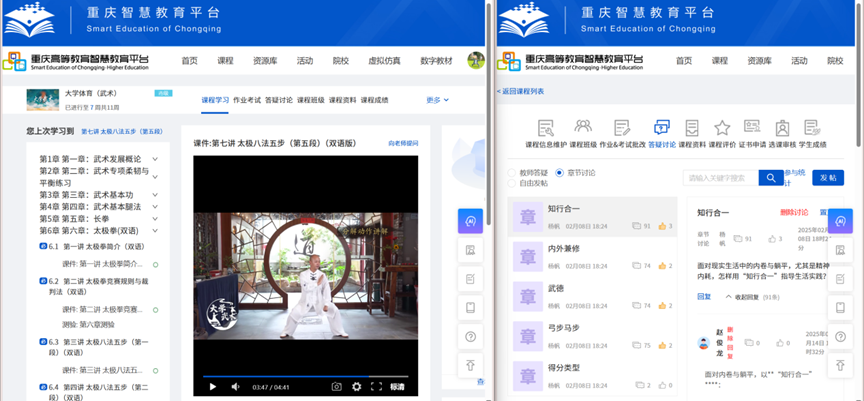864x401 pixels.
Task: Click 删除讨论 red link
Action: pos(794,212)
